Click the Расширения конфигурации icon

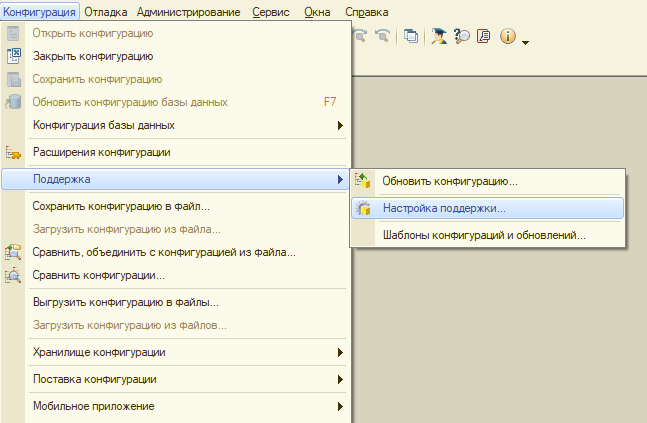coord(14,152)
